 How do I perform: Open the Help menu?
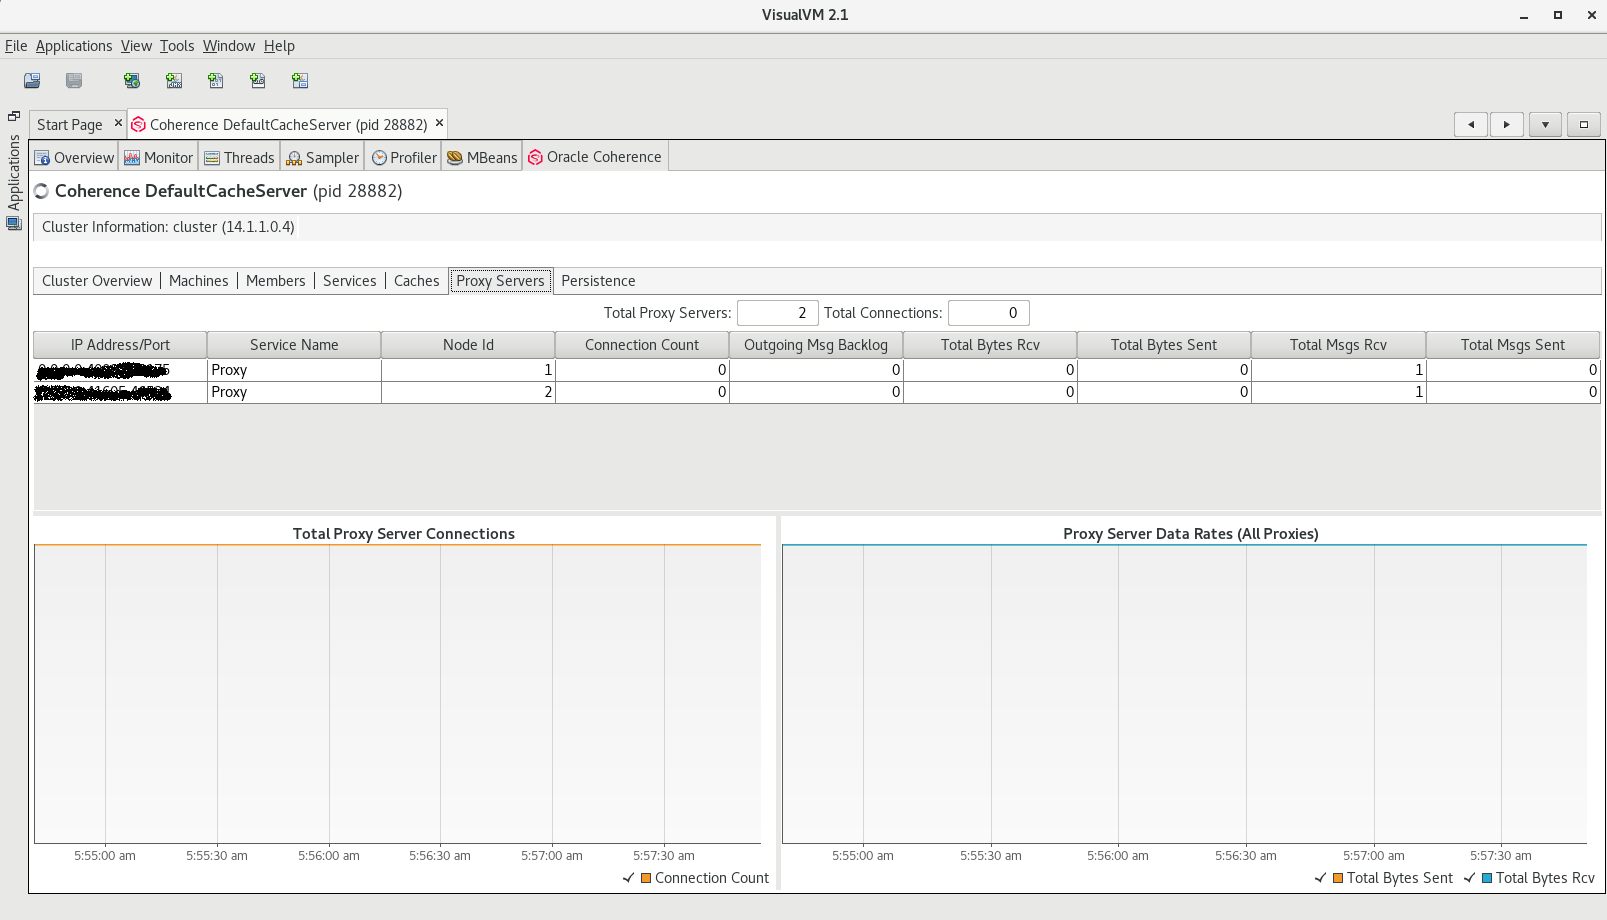pyautogui.click(x=279, y=46)
